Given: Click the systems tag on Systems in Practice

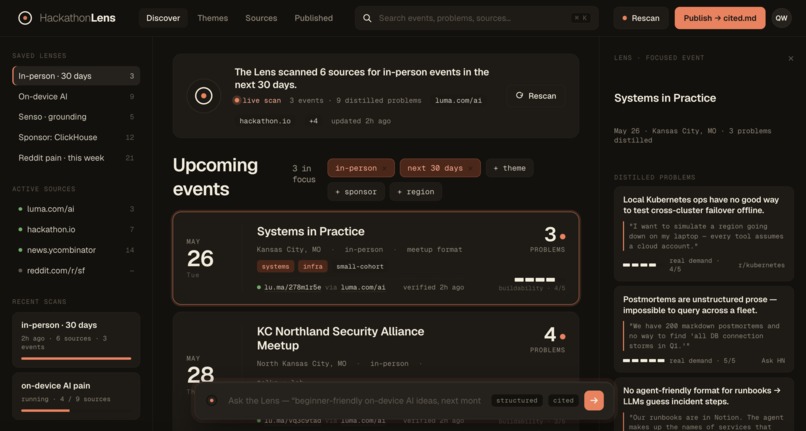Looking at the screenshot, I should [x=276, y=266].
